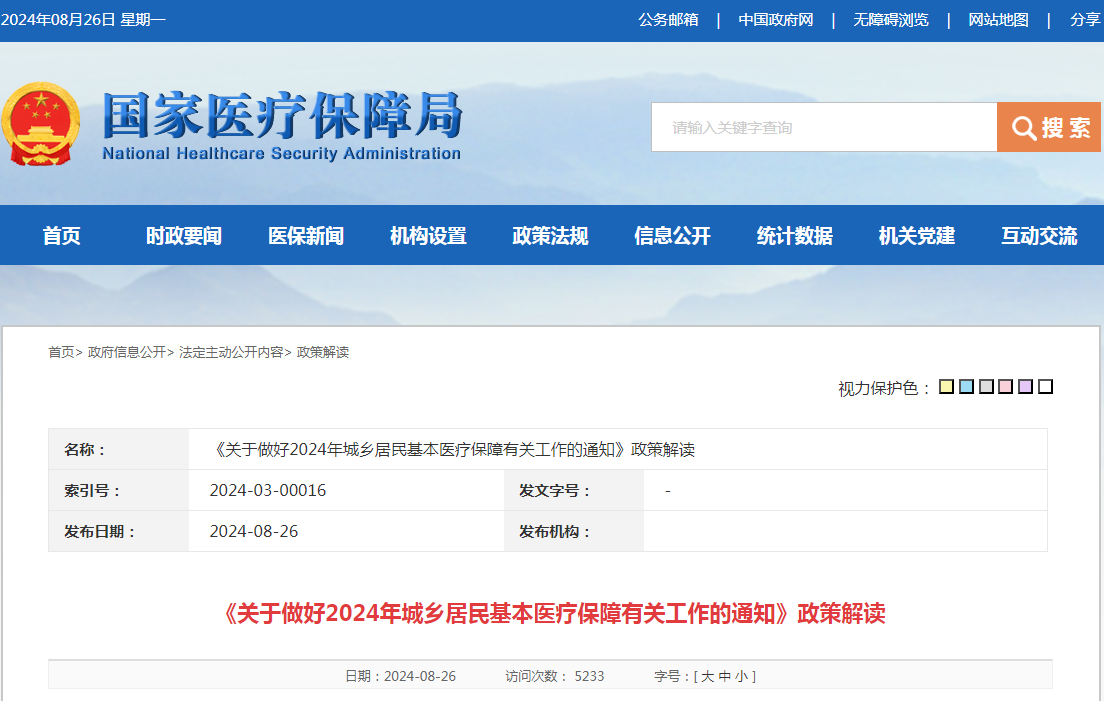This screenshot has width=1104, height=701.
Task: Enable 无障碍浏览 accessibility browsing
Action: click(x=890, y=20)
